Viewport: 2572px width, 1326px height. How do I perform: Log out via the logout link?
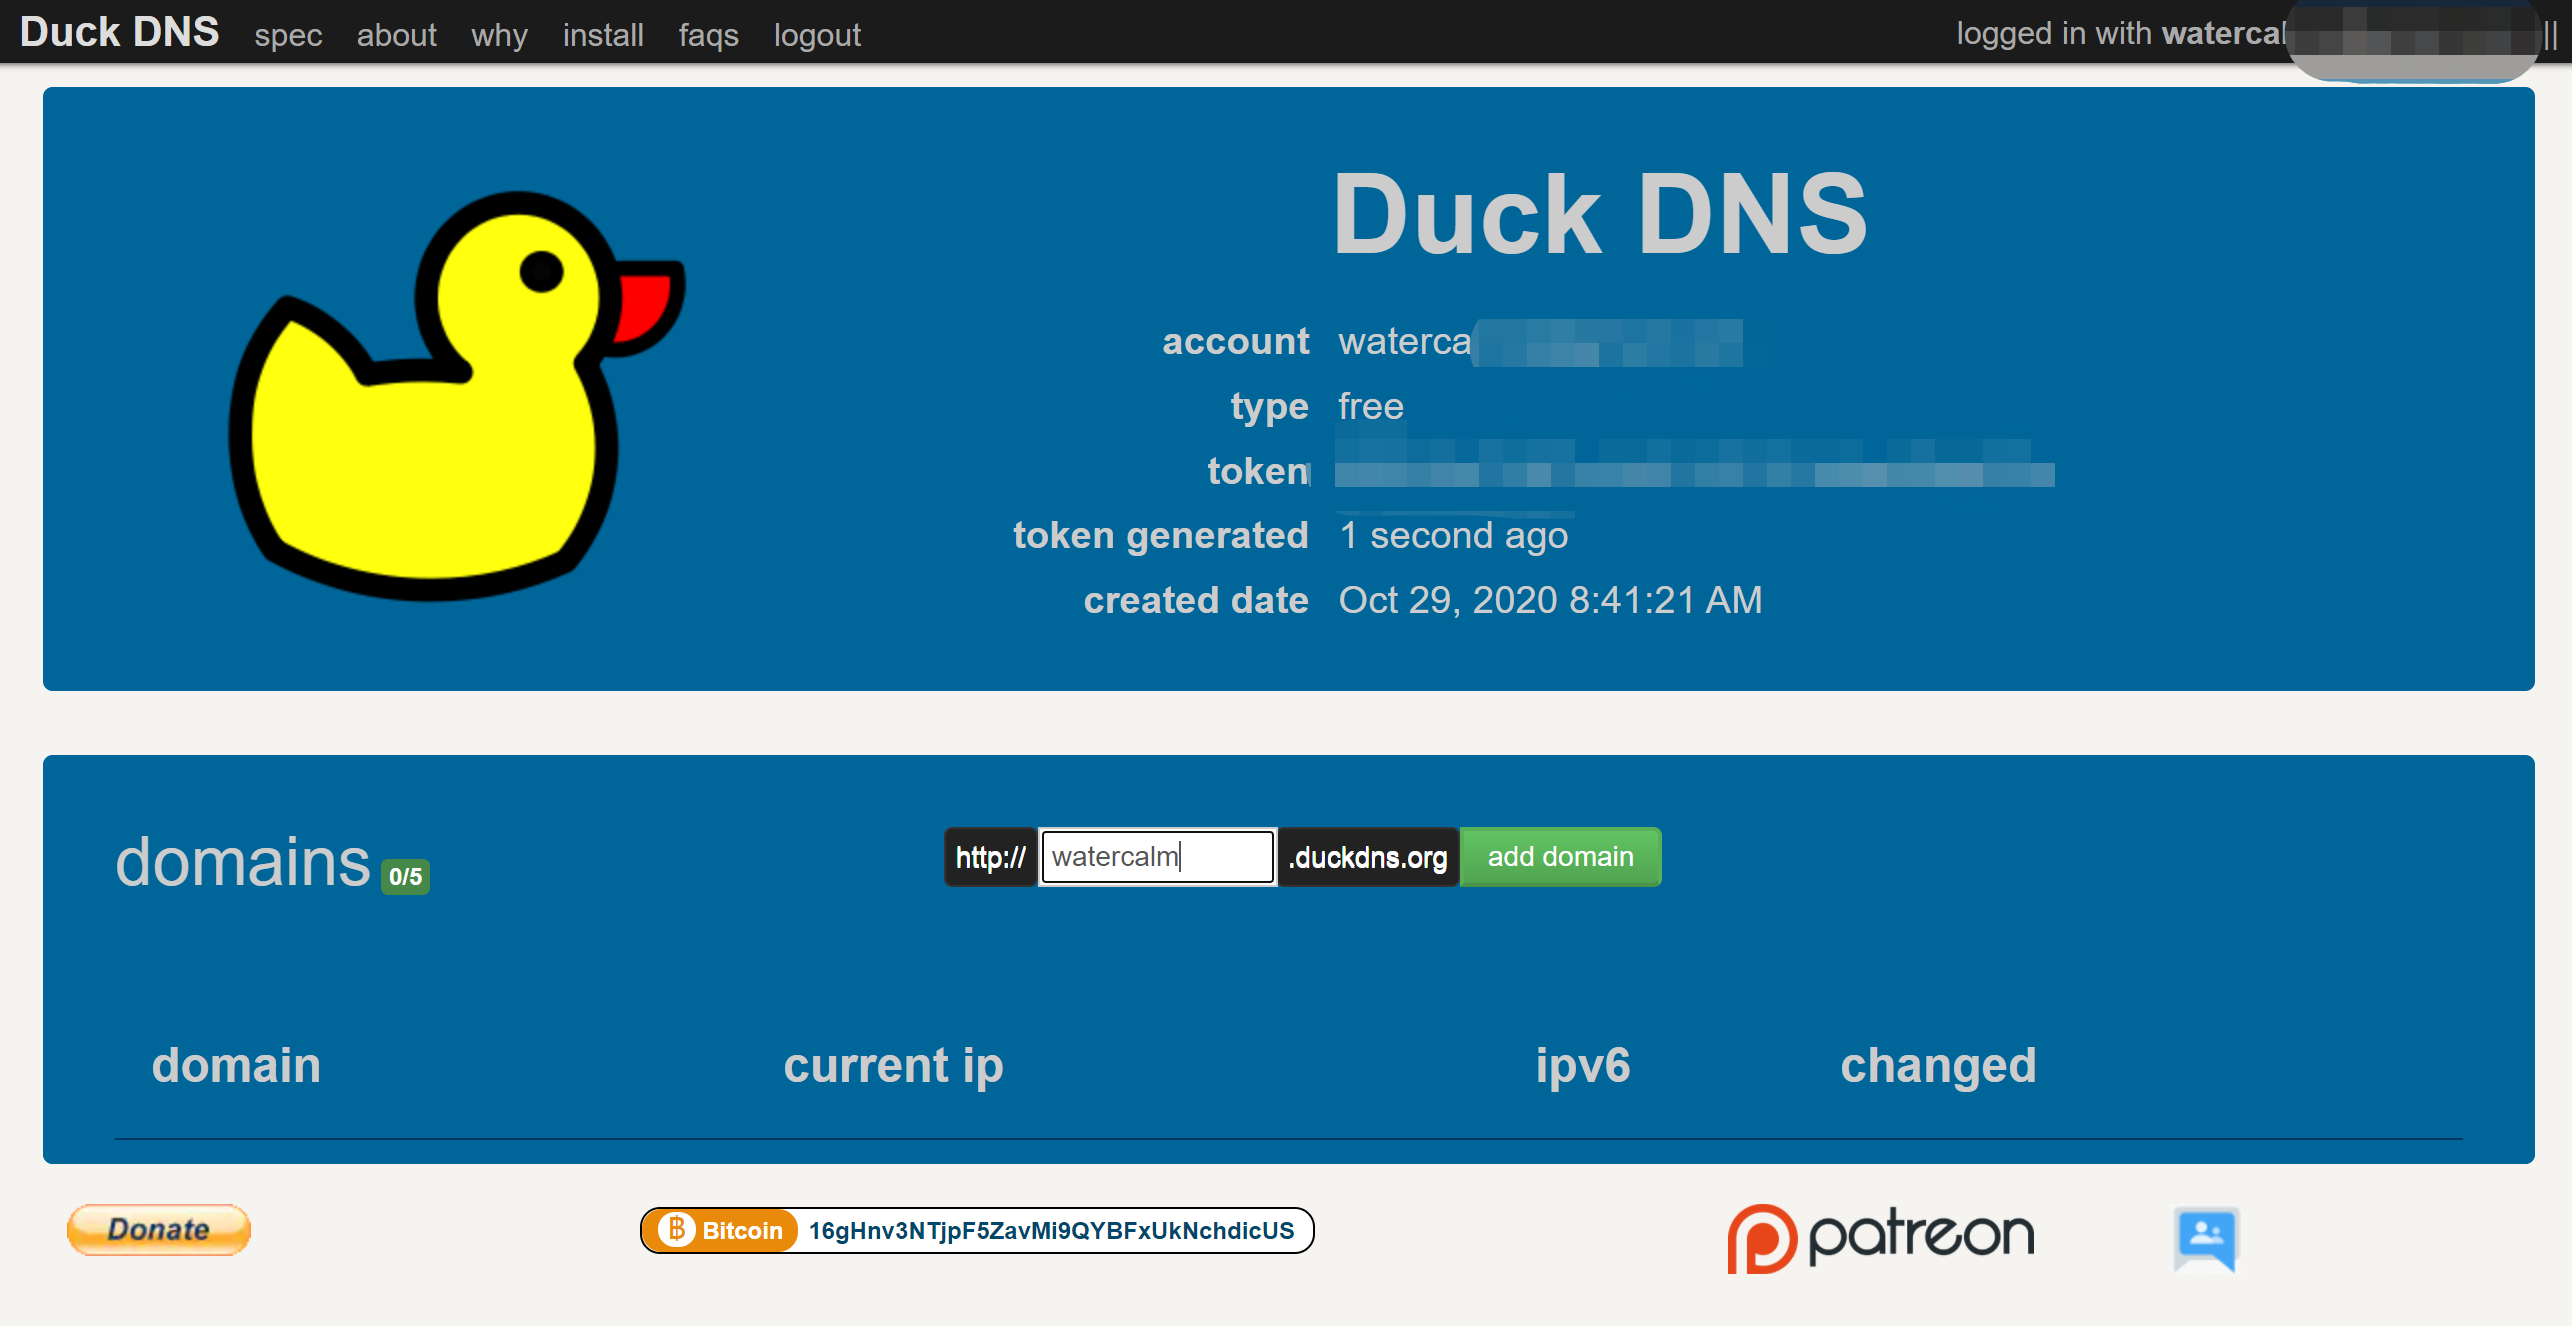[817, 35]
